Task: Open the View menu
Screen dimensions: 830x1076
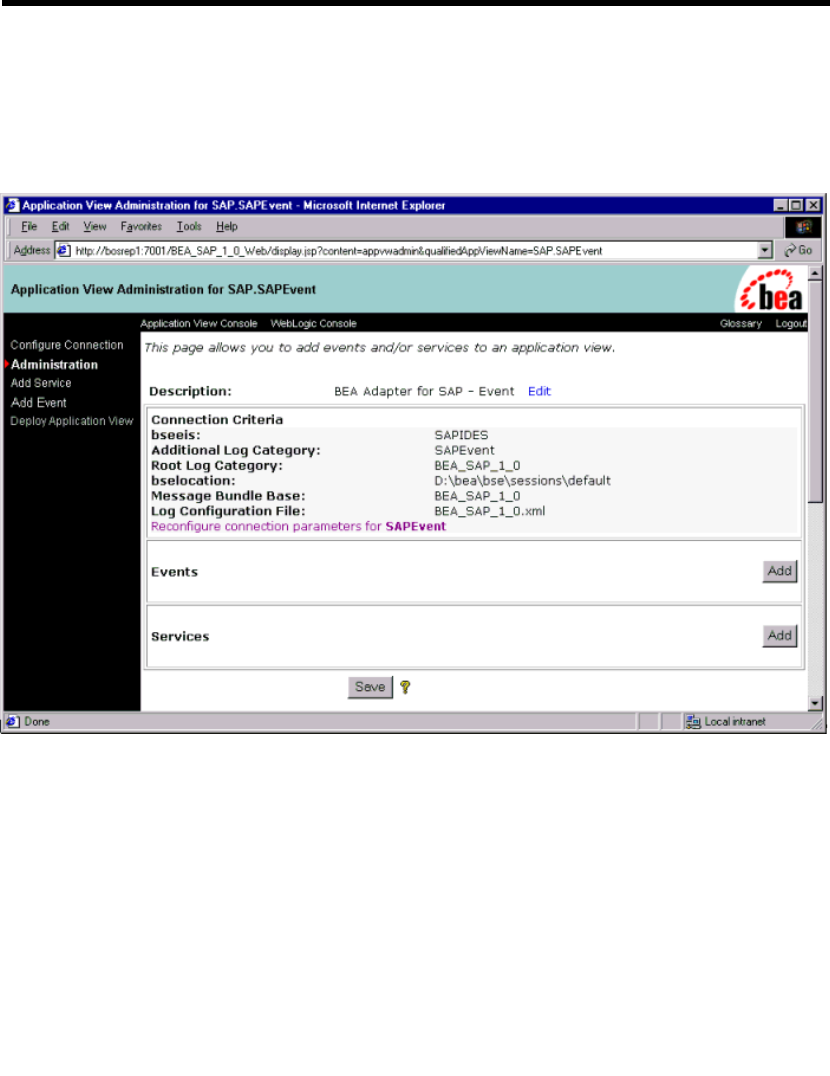Action: point(95,226)
